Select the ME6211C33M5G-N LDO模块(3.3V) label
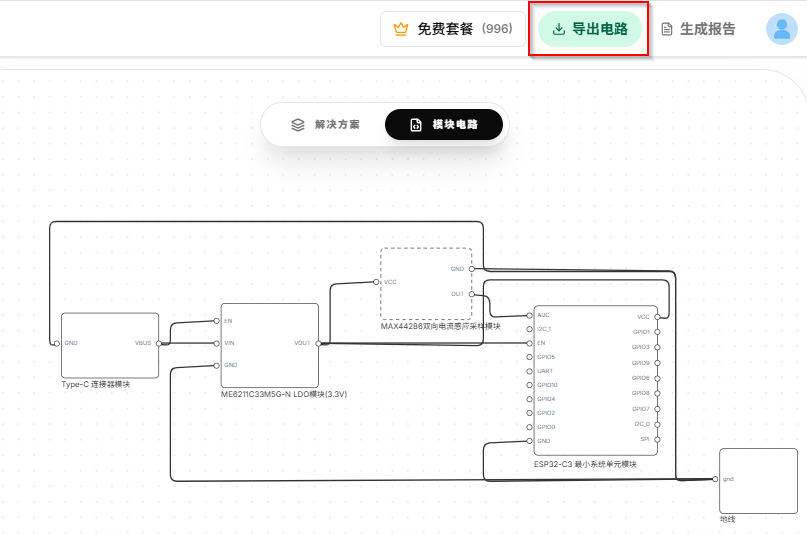 click(284, 394)
